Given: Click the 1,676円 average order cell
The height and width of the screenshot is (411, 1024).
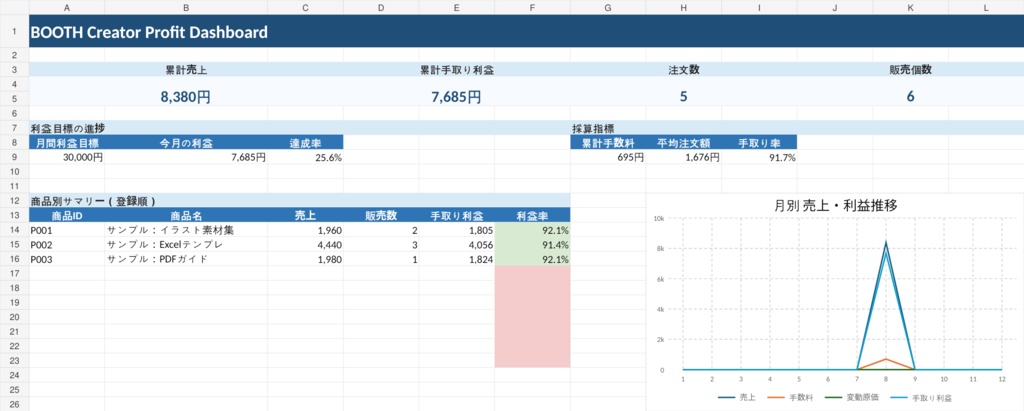Looking at the screenshot, I should click(684, 157).
